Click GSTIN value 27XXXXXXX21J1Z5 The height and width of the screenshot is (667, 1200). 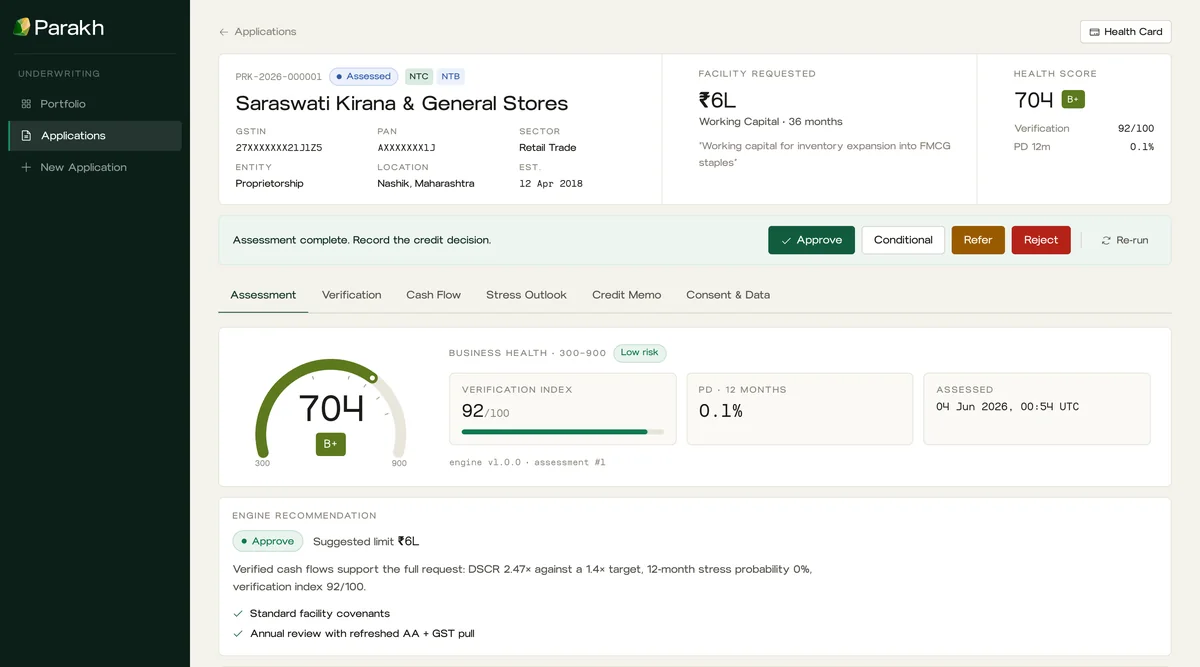click(279, 148)
